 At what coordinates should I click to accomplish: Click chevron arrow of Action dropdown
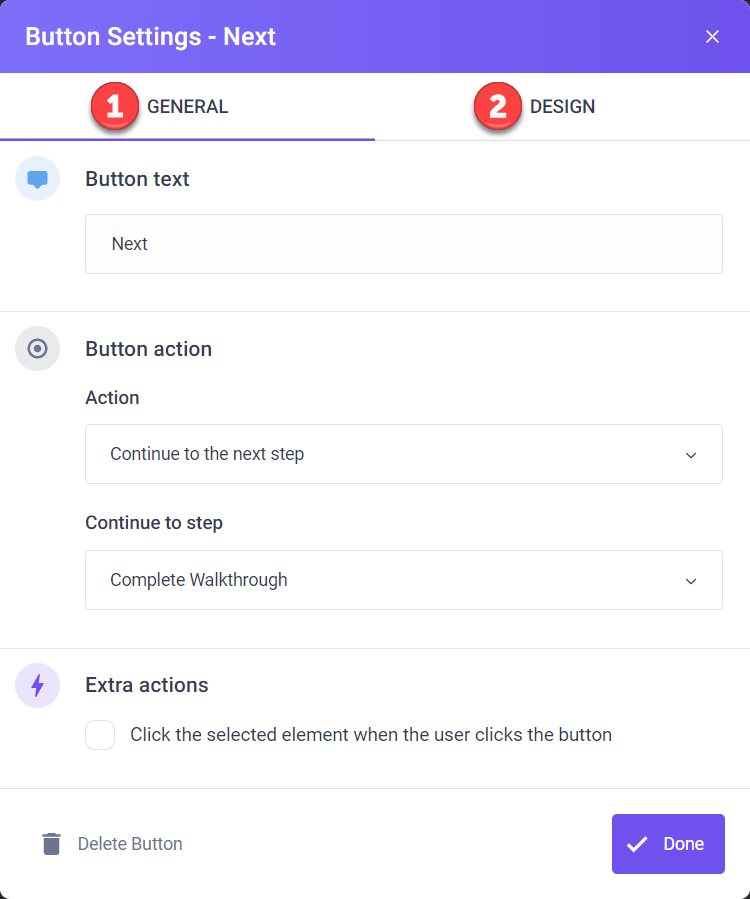[691, 455]
